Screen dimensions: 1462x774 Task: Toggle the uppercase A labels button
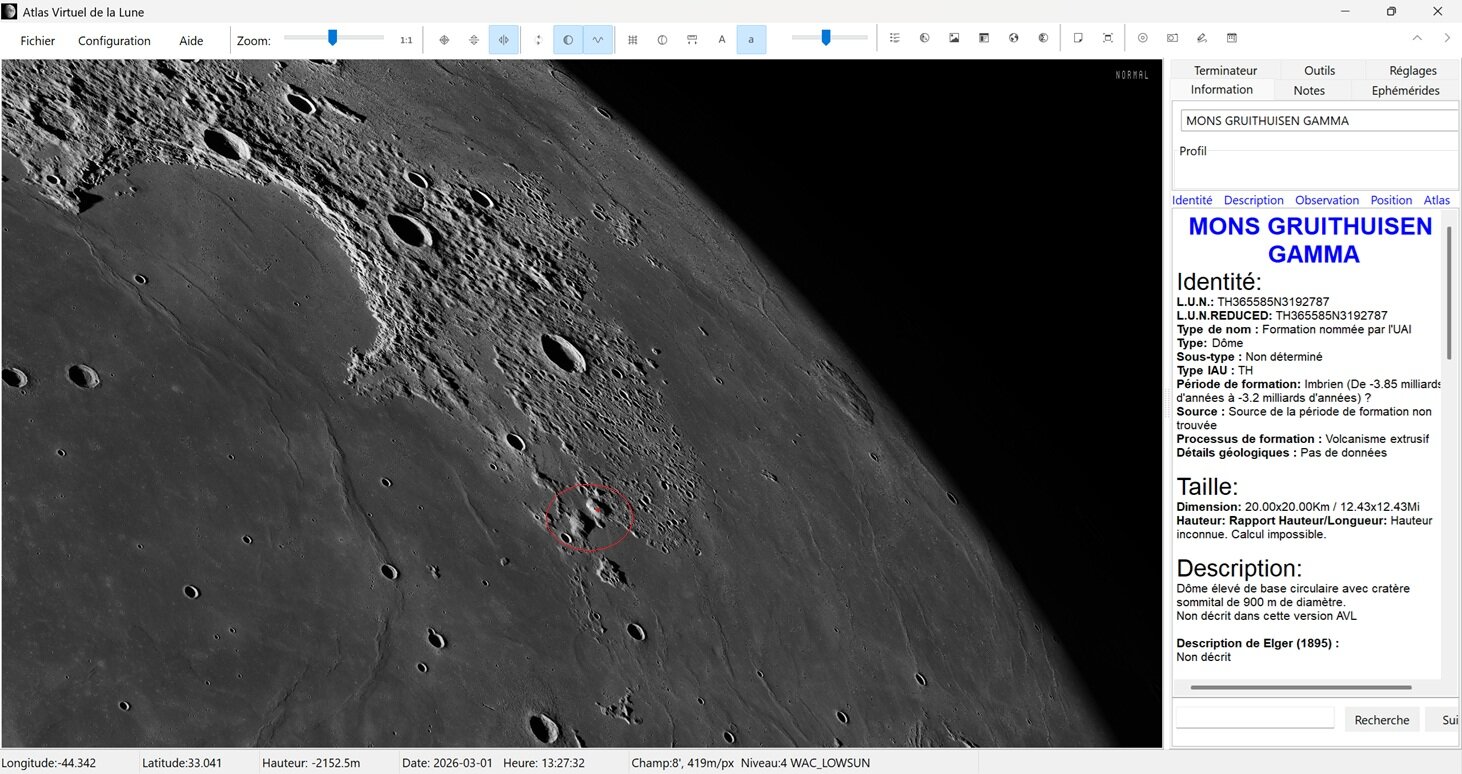click(722, 39)
